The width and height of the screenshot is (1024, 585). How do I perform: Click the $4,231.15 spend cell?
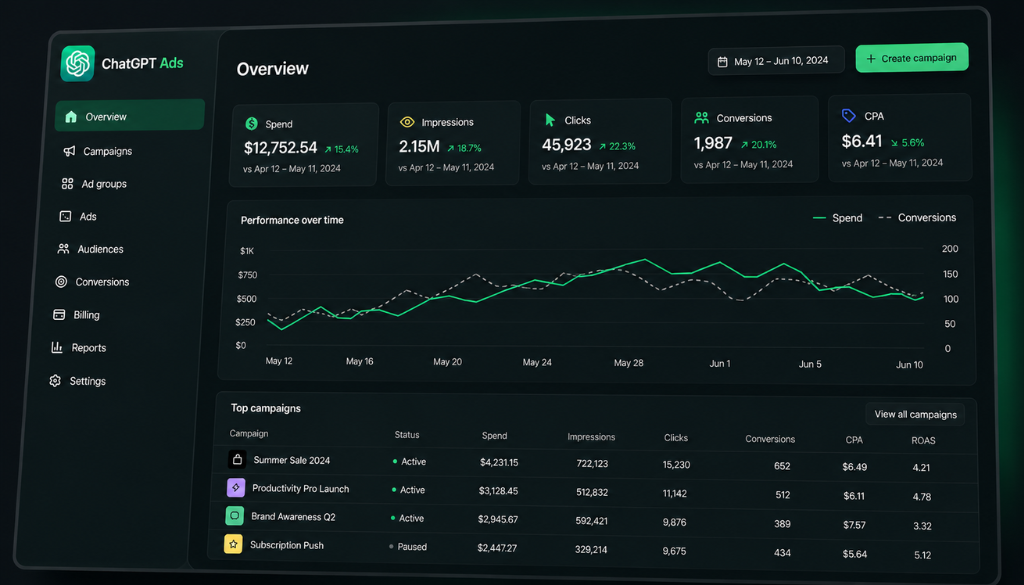[499, 462]
